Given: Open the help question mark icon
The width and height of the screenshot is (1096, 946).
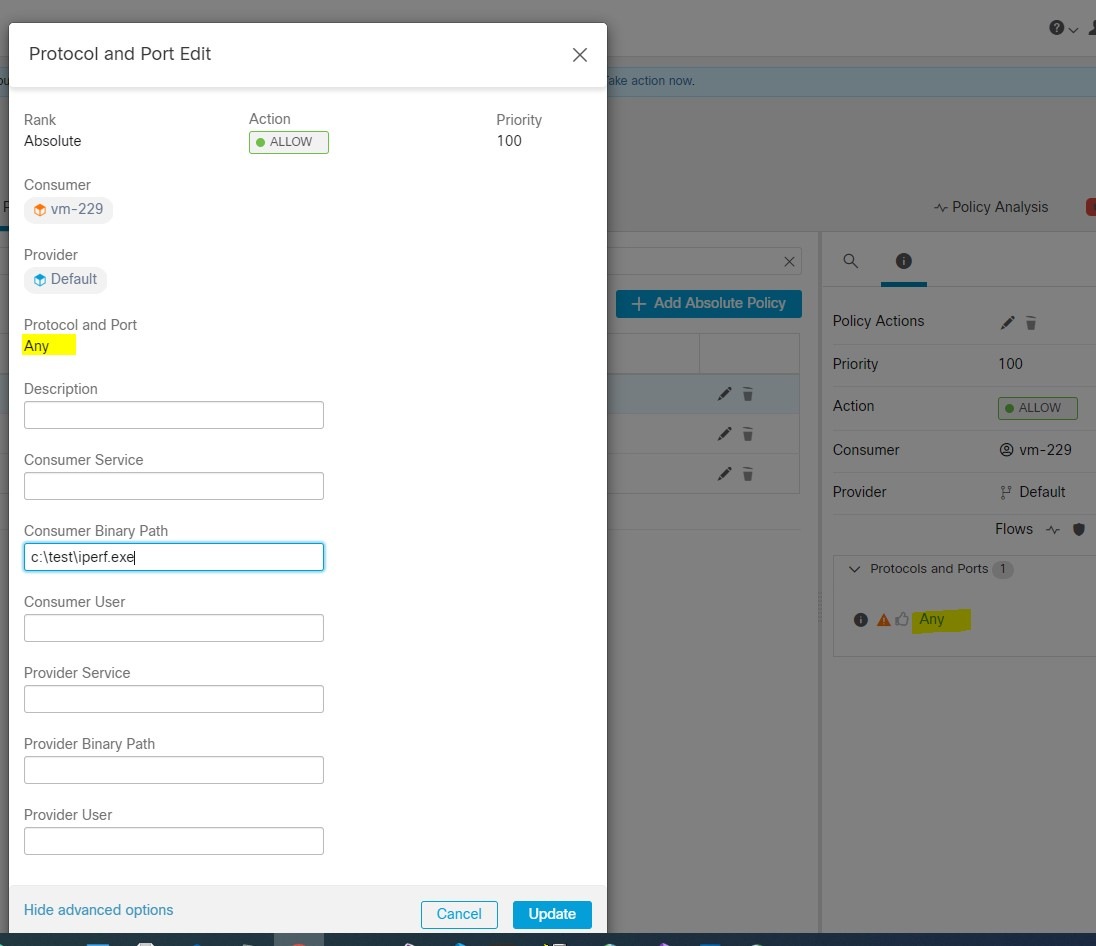Looking at the screenshot, I should pyautogui.click(x=1057, y=28).
